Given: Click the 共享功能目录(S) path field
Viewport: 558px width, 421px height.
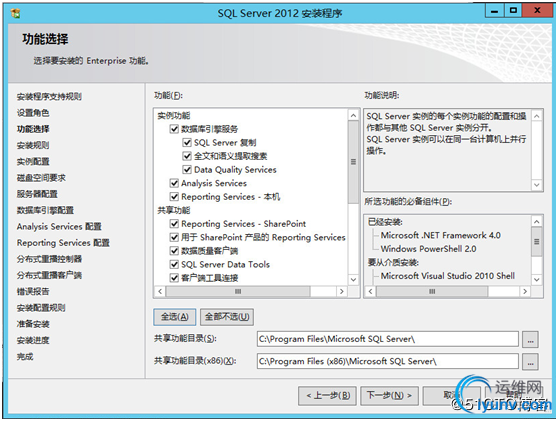Looking at the screenshot, I should pos(388,339).
